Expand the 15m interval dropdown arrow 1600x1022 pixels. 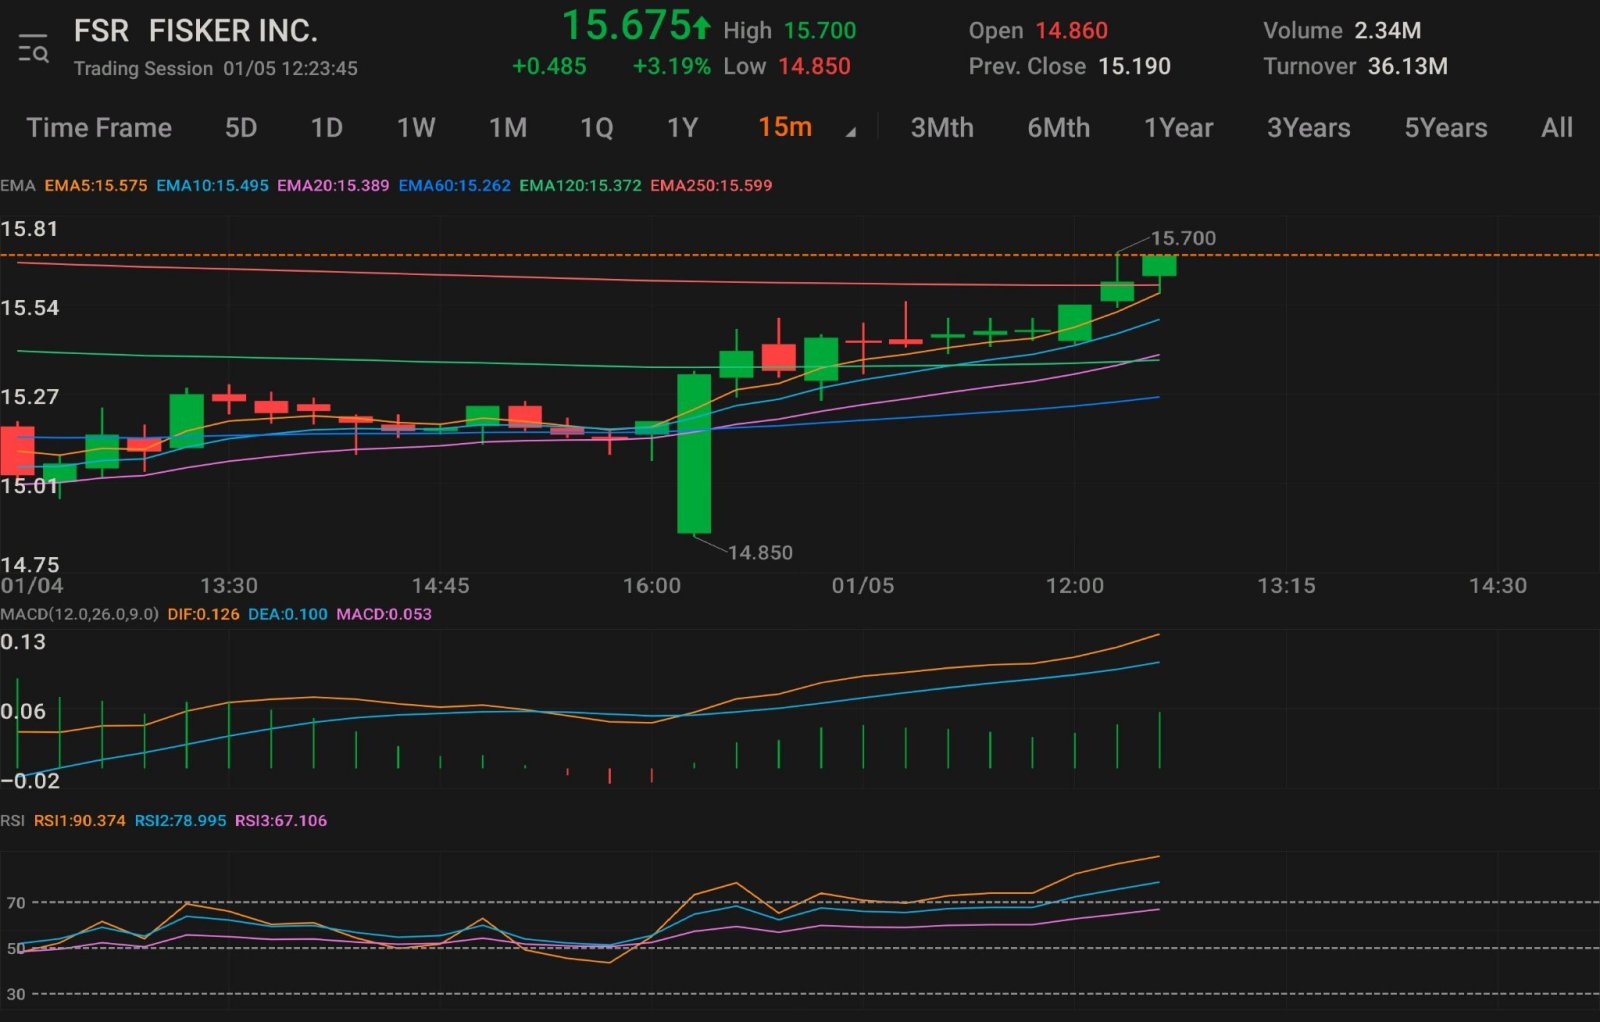(x=851, y=132)
